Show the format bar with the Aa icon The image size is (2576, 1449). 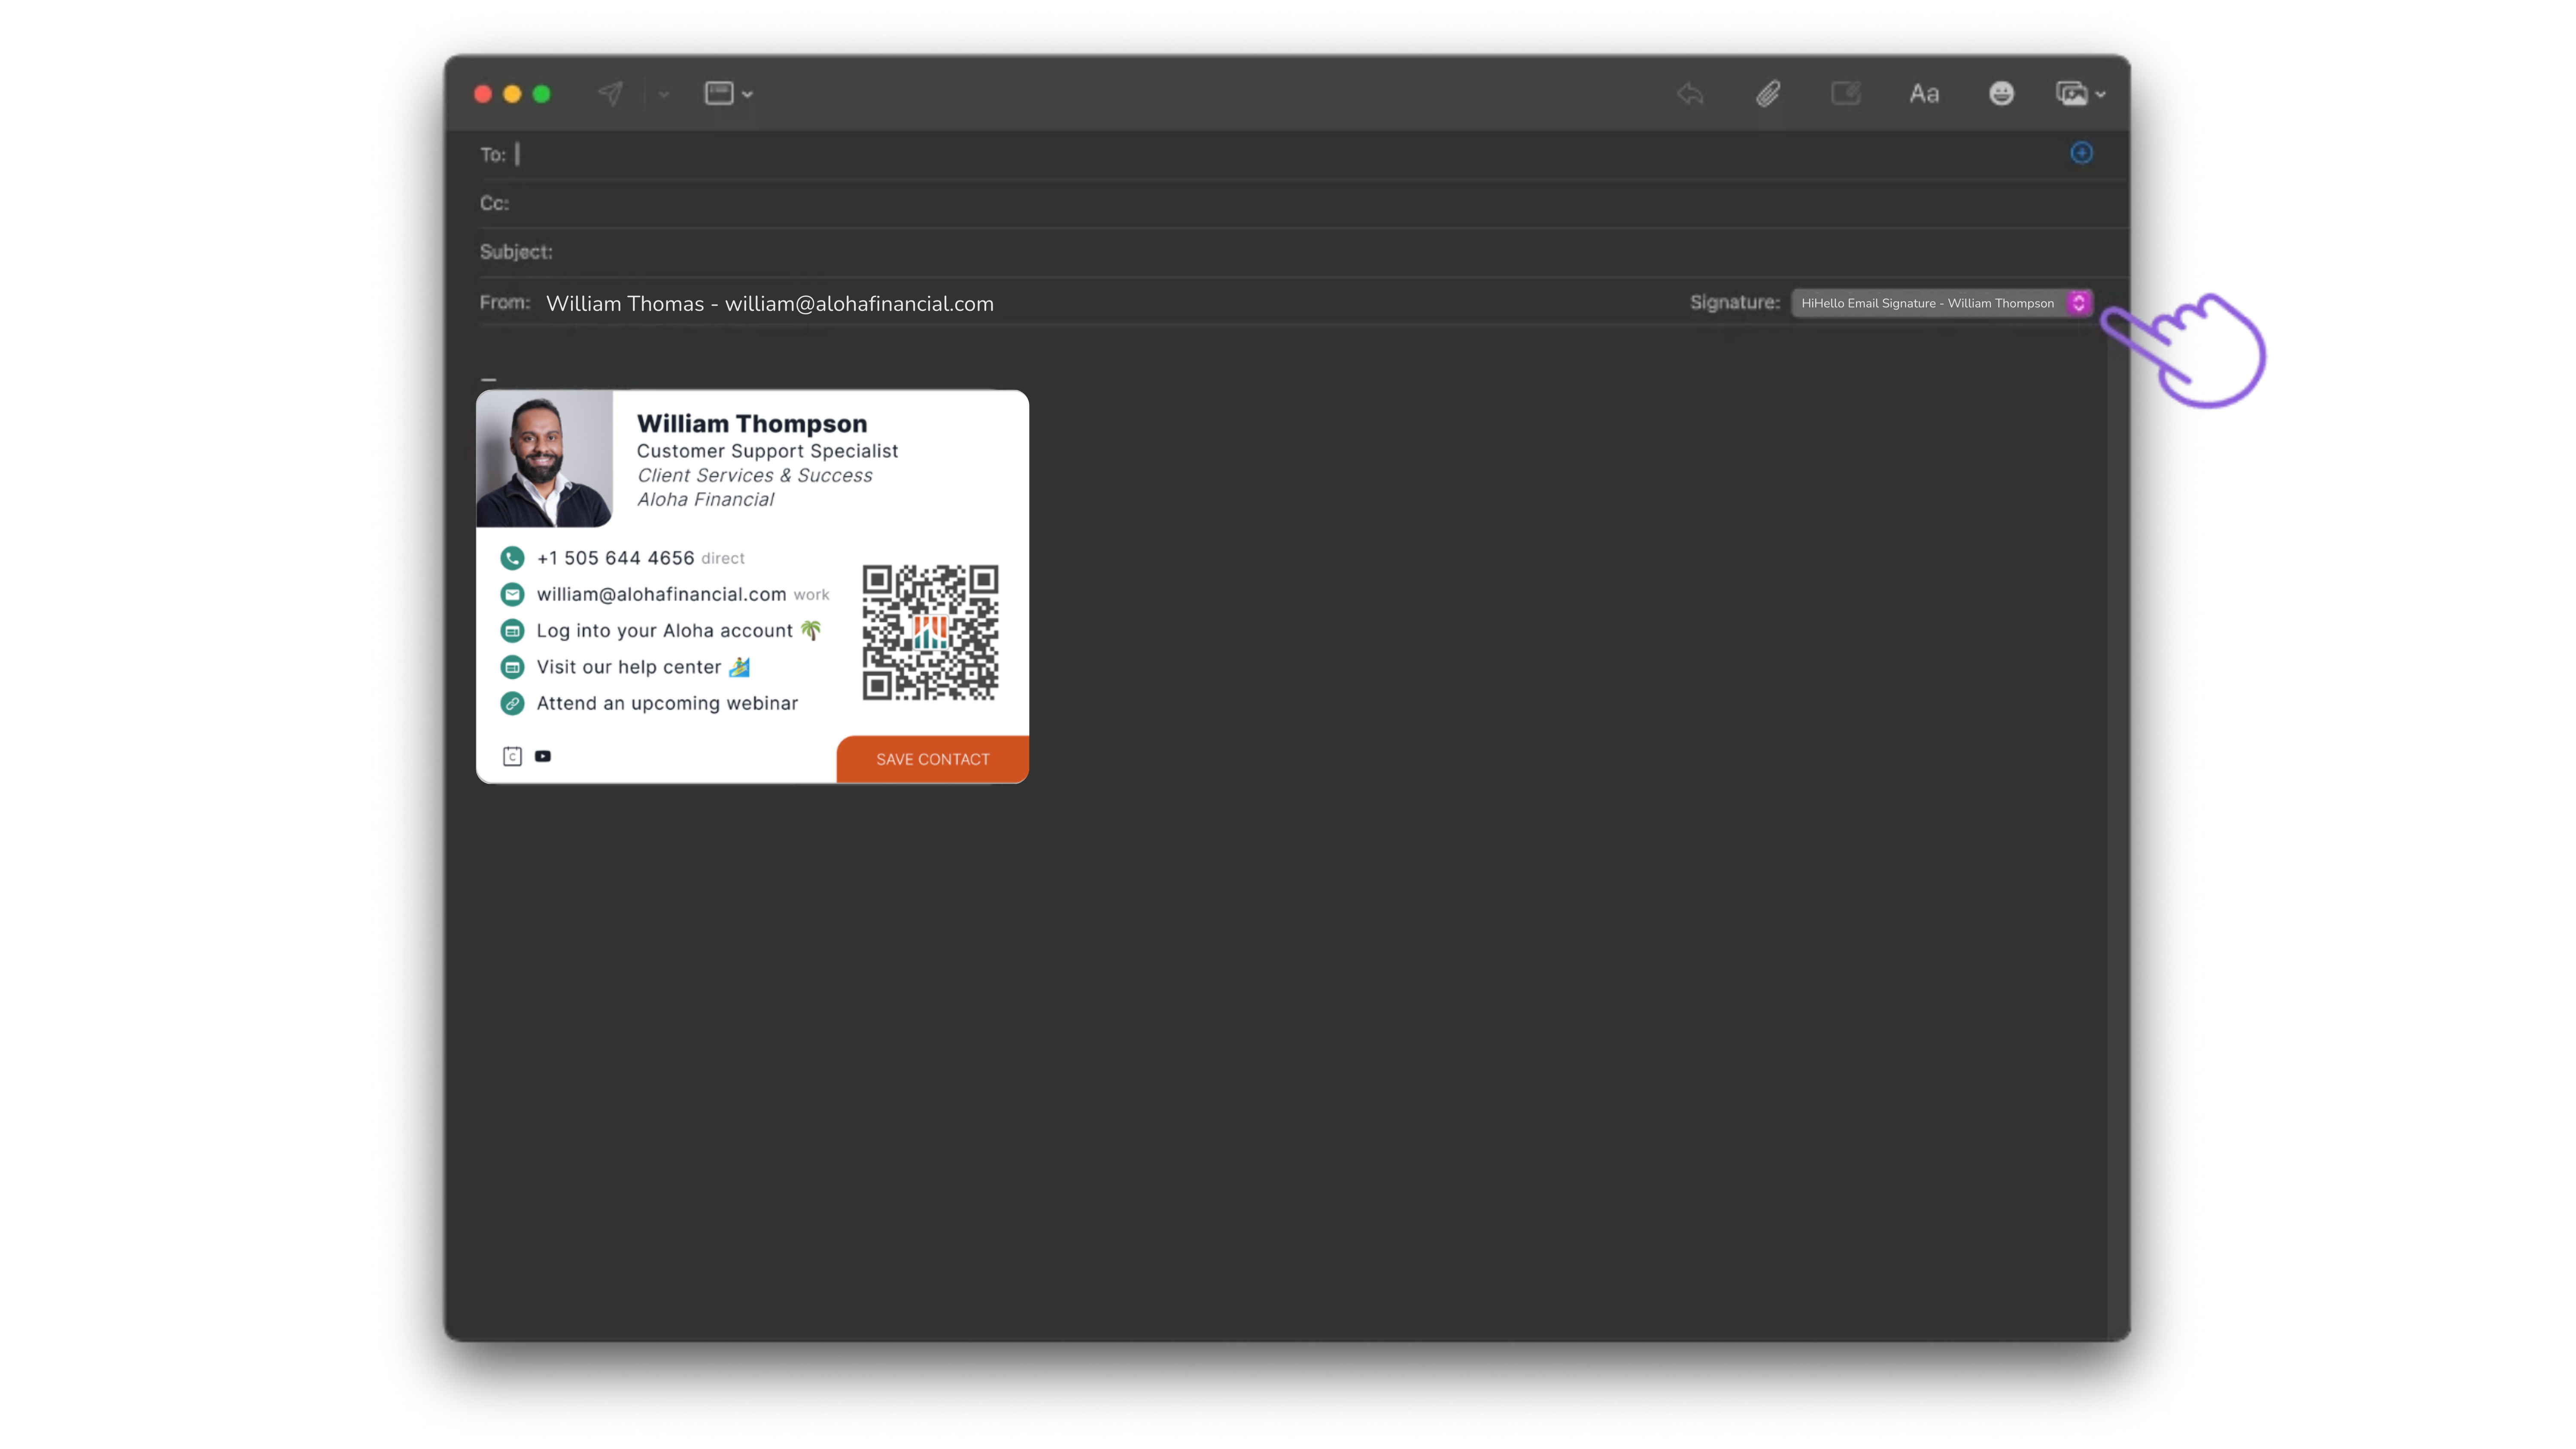click(1924, 94)
